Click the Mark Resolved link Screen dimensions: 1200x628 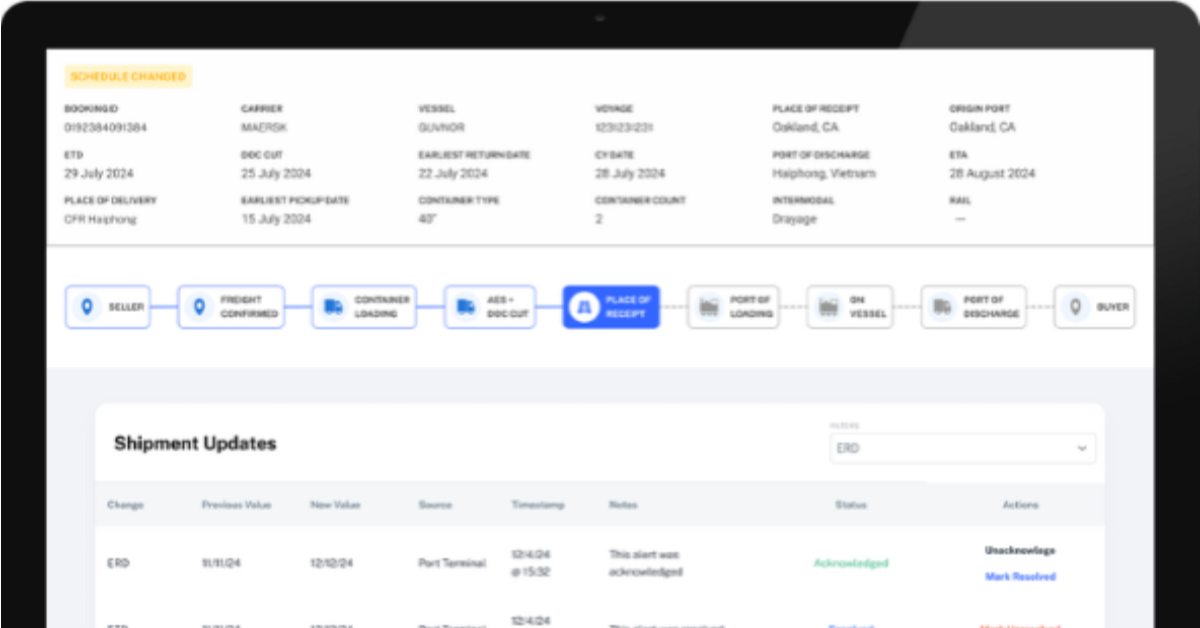[x=1020, y=576]
